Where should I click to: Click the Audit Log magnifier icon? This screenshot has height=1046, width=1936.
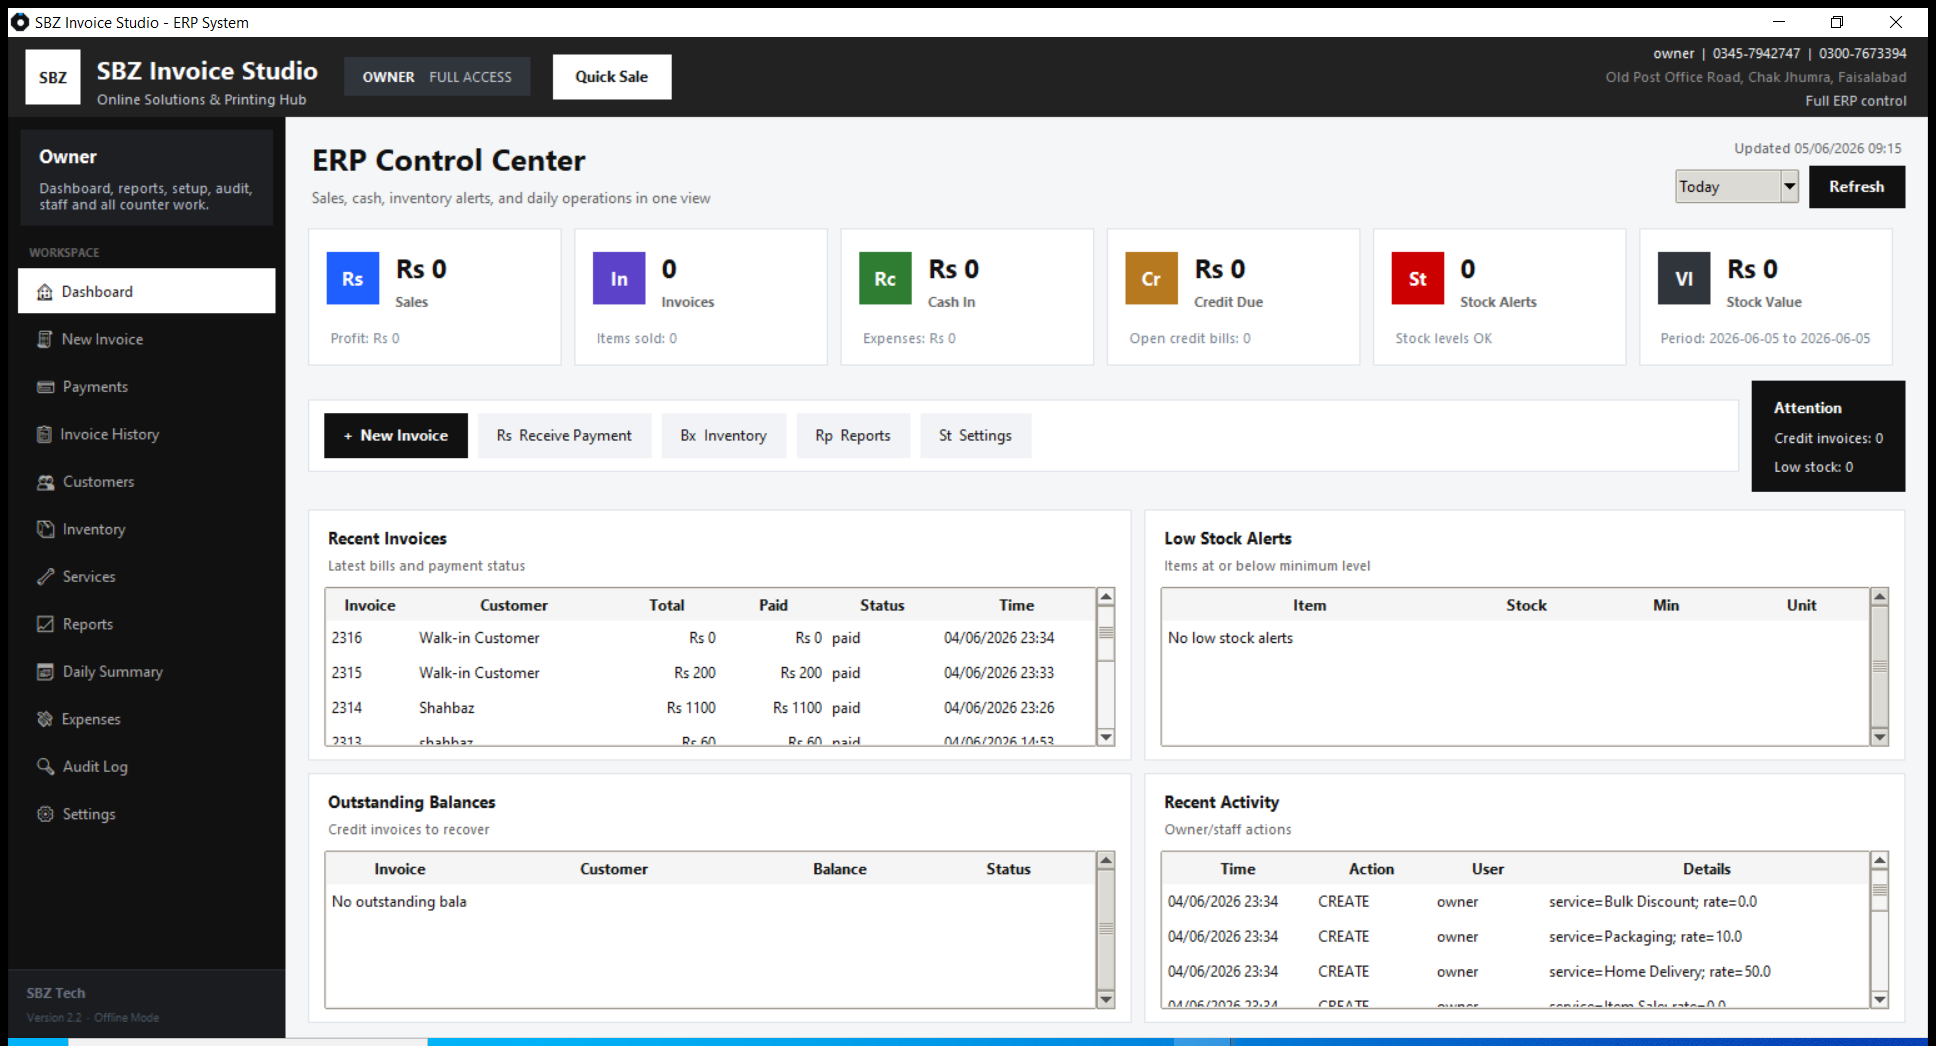coord(45,767)
